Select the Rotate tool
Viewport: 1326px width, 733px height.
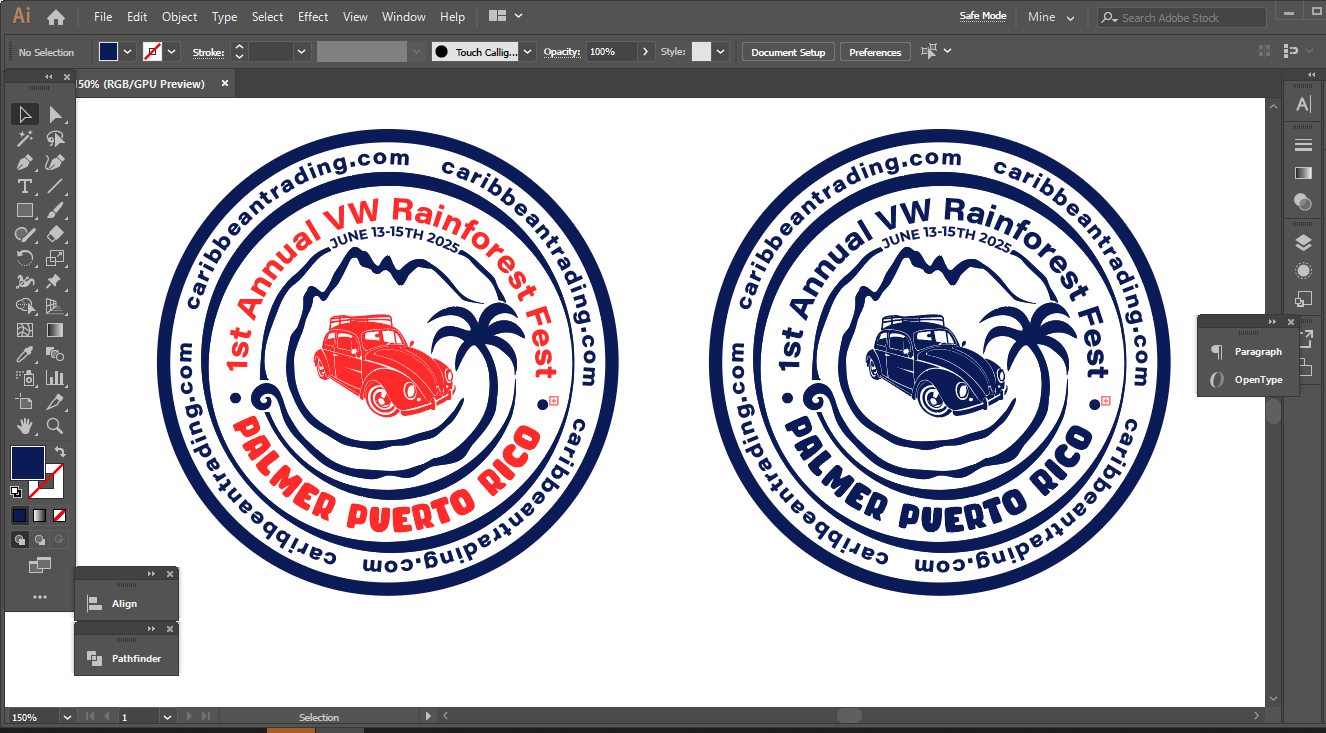(25, 258)
